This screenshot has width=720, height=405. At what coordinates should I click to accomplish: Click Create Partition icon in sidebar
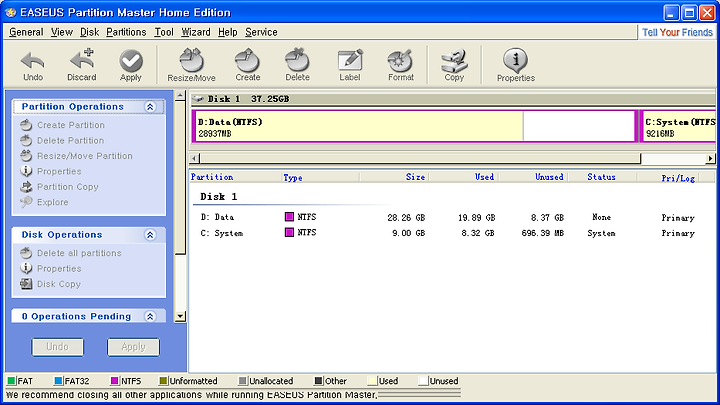pyautogui.click(x=26, y=125)
